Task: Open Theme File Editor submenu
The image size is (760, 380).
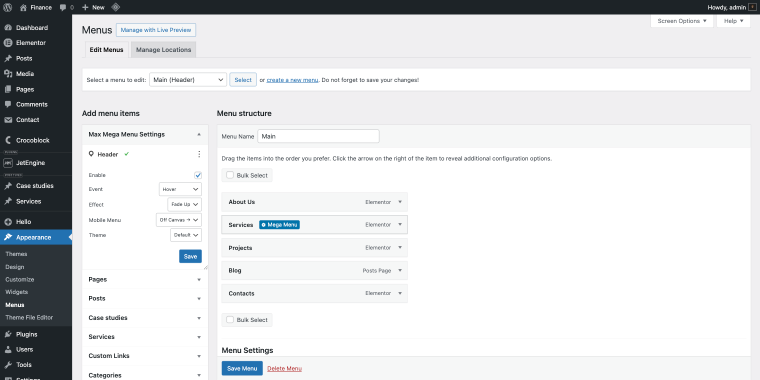Action: (x=29, y=317)
